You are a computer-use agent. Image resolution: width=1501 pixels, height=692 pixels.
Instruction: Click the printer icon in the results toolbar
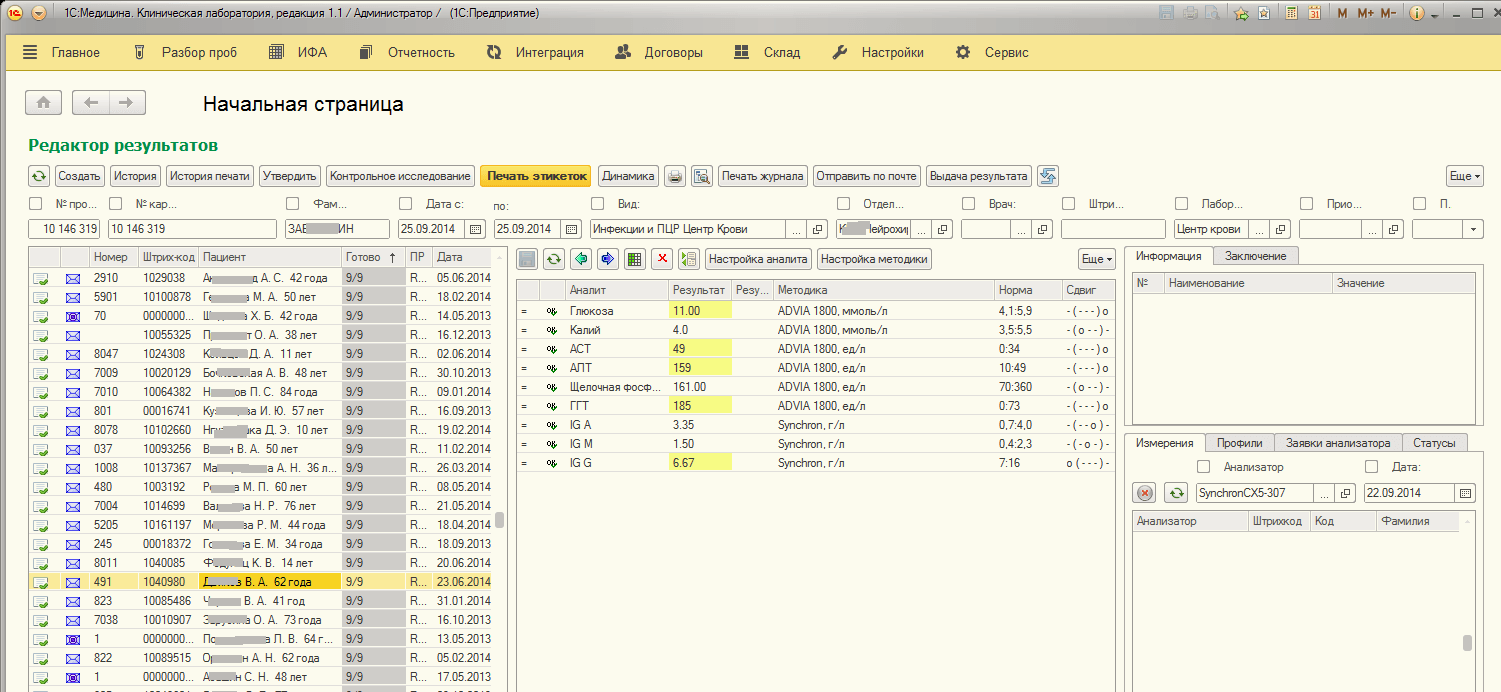click(x=675, y=176)
